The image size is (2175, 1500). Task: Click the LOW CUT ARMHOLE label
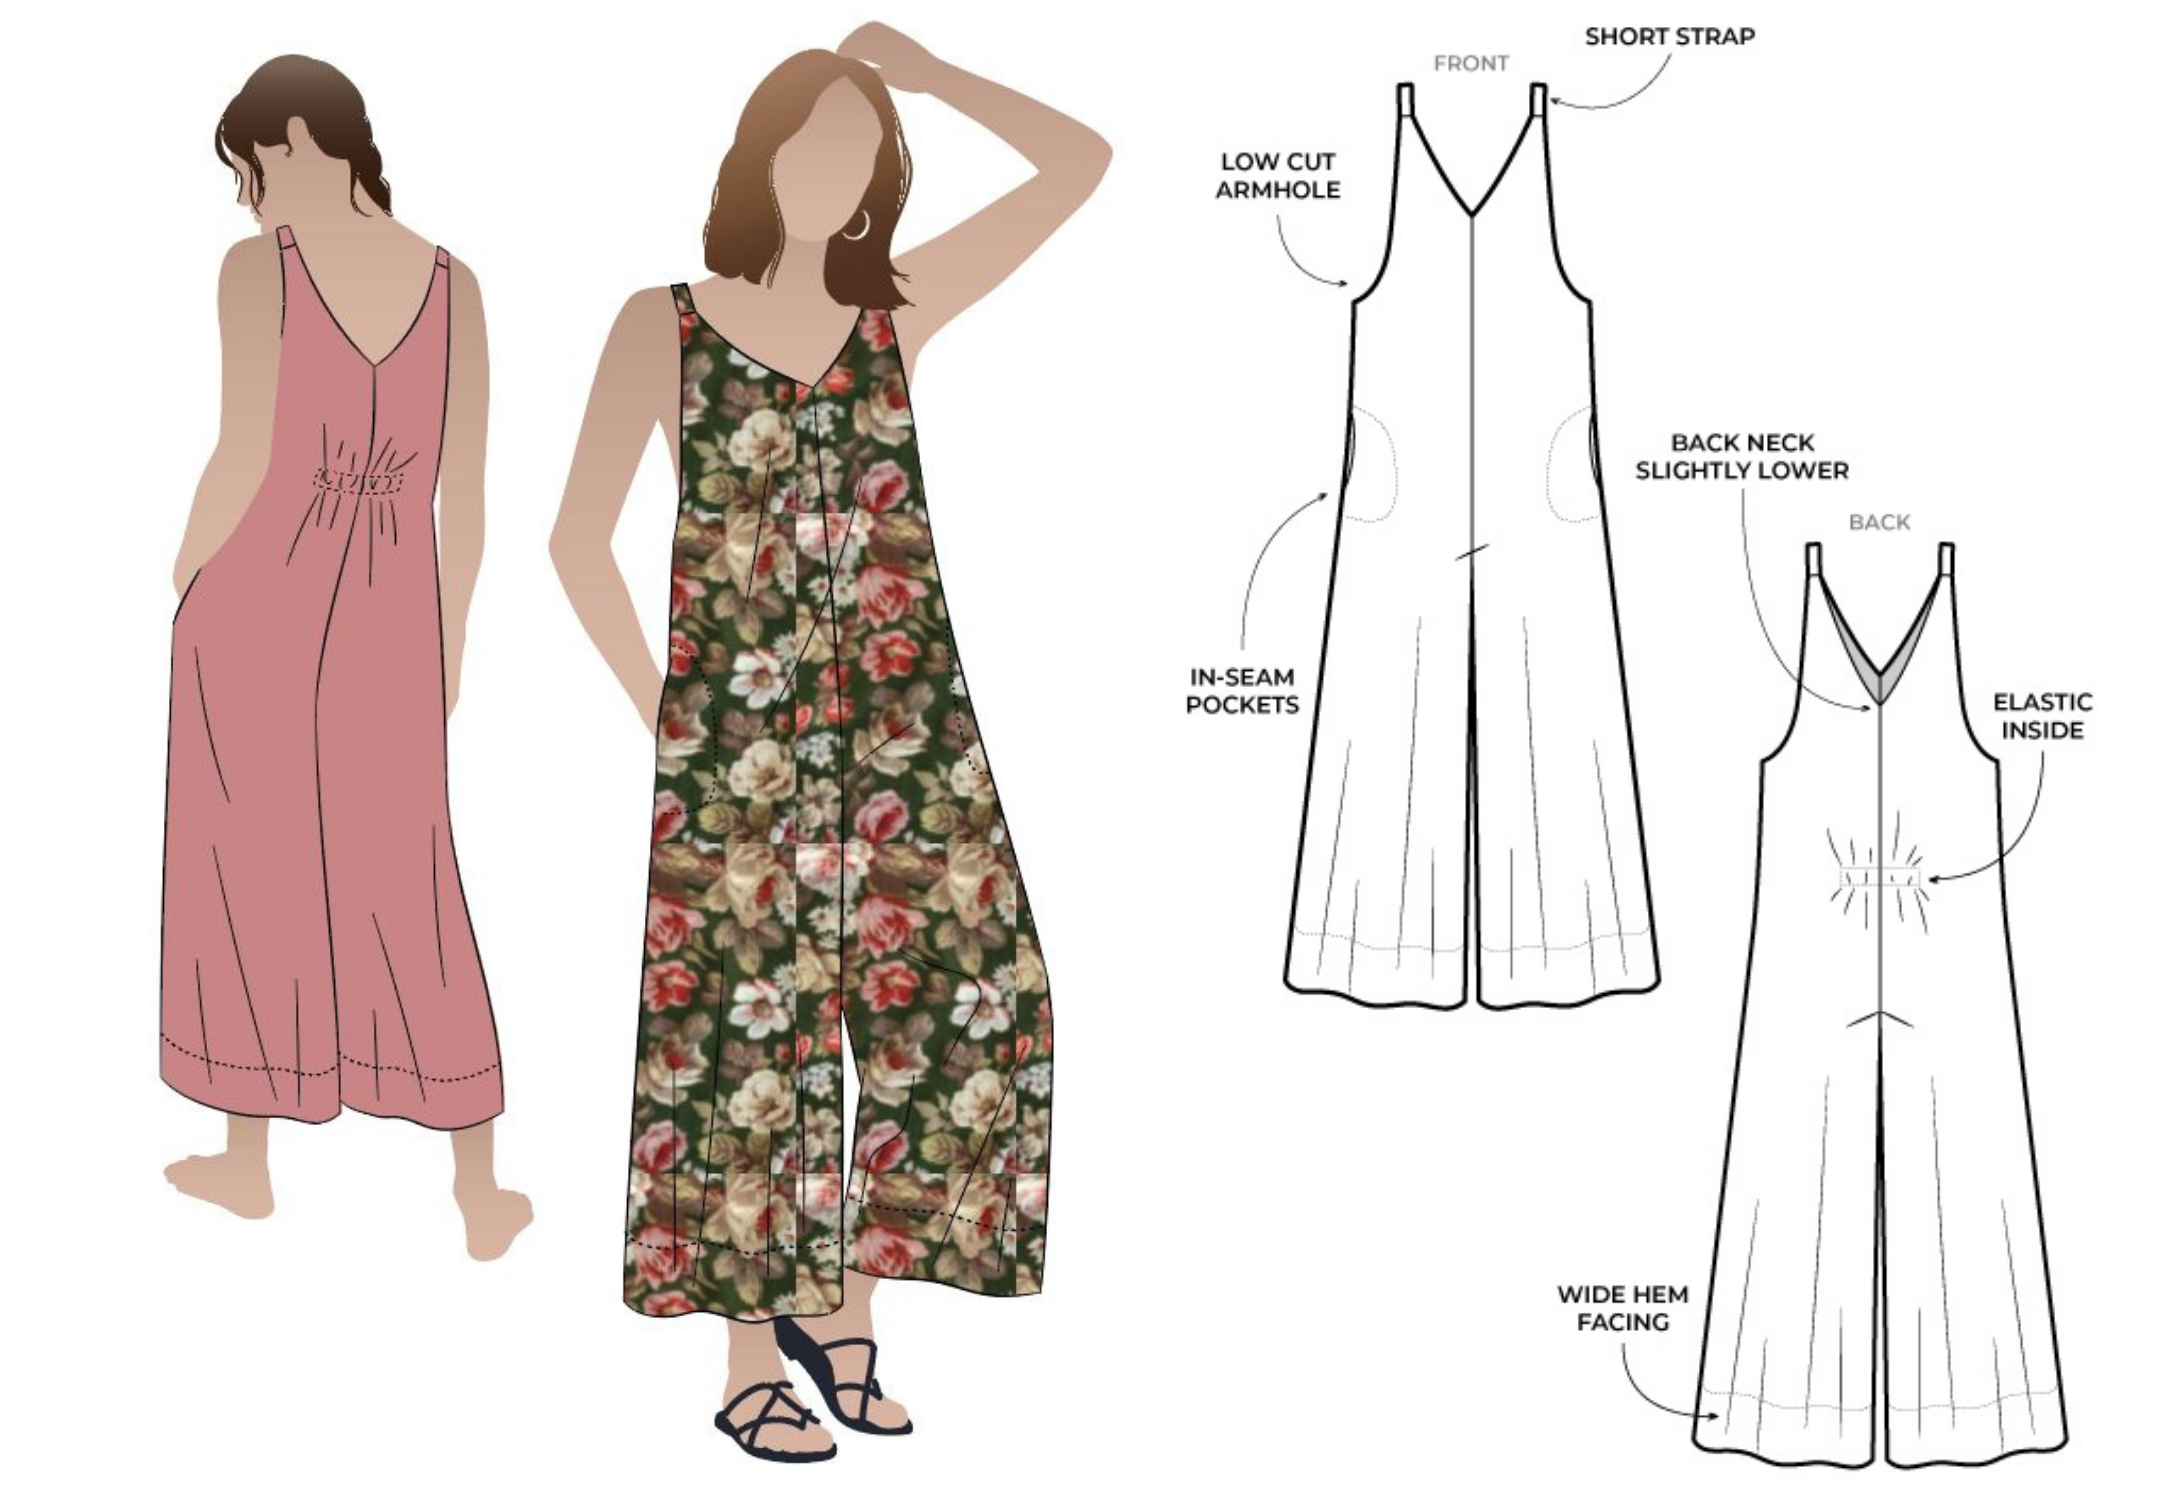pyautogui.click(x=1277, y=175)
